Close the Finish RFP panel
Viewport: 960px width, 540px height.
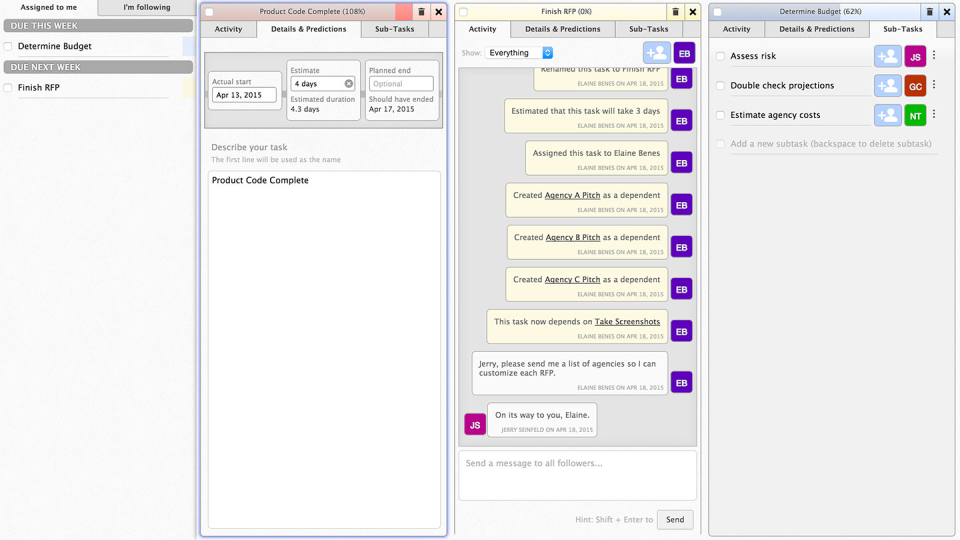pyautogui.click(x=692, y=12)
